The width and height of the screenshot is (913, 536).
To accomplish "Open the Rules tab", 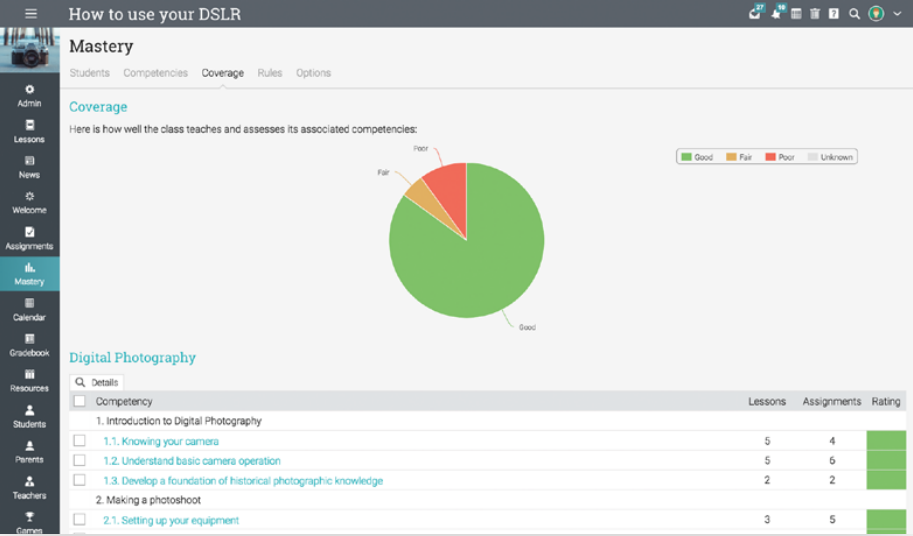I will (x=269, y=73).
